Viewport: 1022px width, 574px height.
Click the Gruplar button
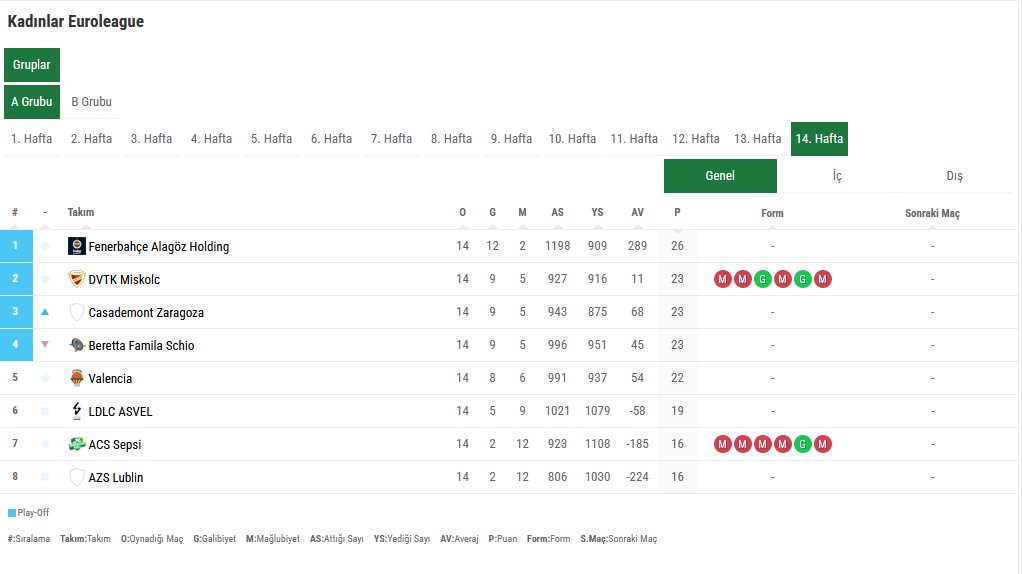click(32, 65)
